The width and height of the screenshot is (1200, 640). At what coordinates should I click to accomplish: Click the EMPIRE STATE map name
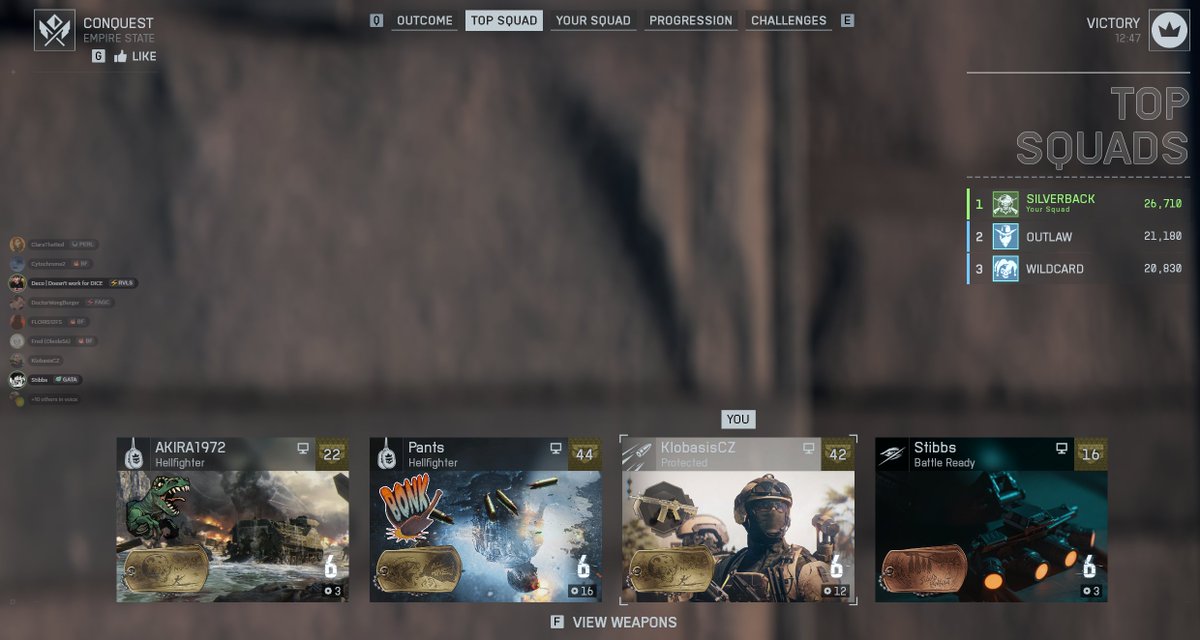click(118, 38)
